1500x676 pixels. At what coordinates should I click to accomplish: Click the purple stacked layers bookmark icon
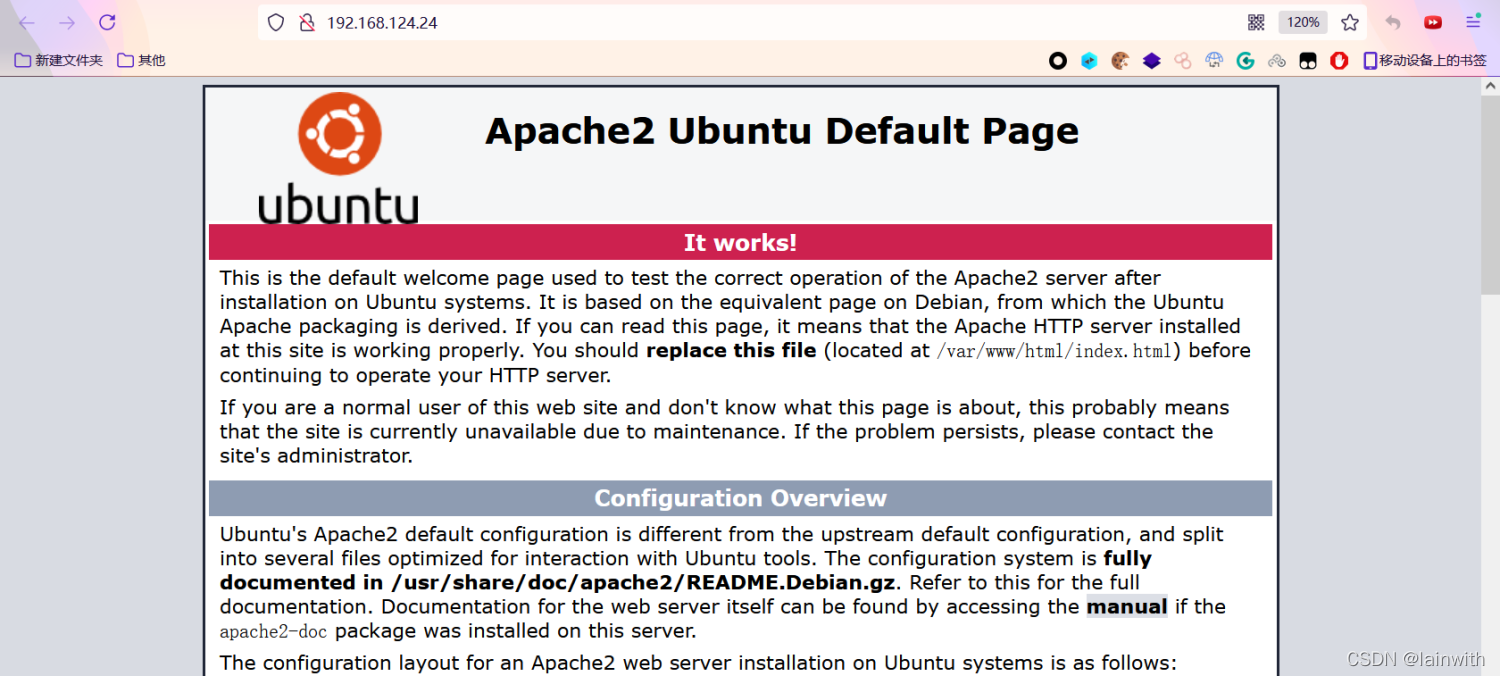pyautogui.click(x=1152, y=61)
